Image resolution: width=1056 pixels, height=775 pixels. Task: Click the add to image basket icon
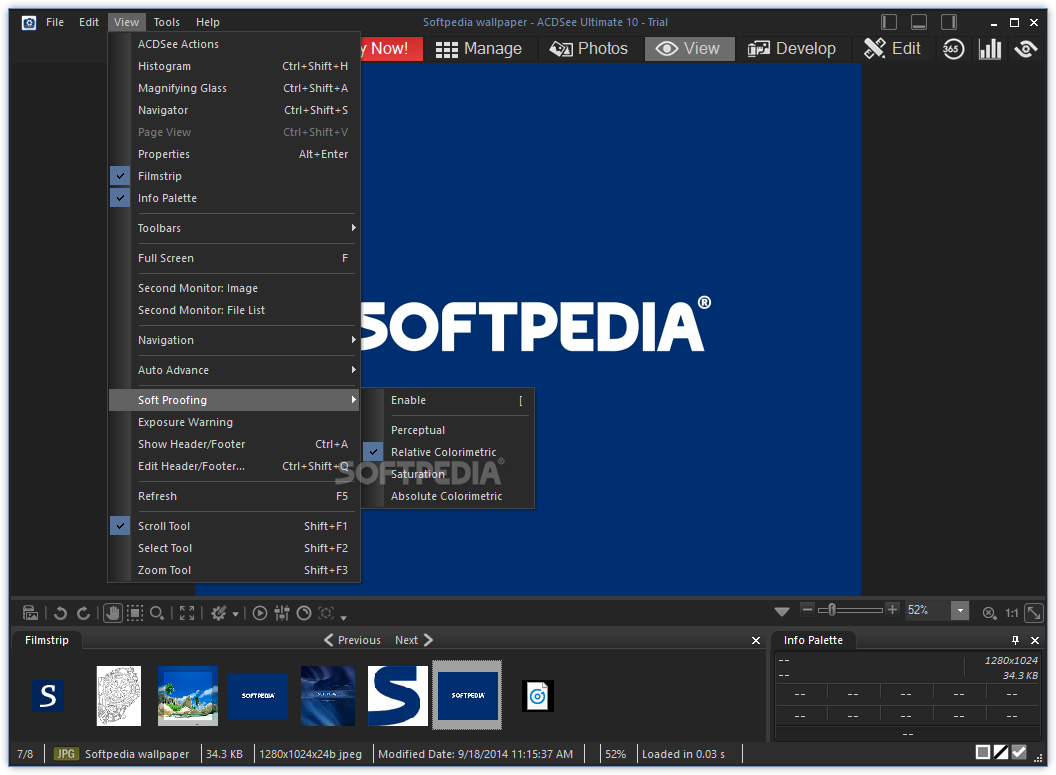tap(30, 613)
